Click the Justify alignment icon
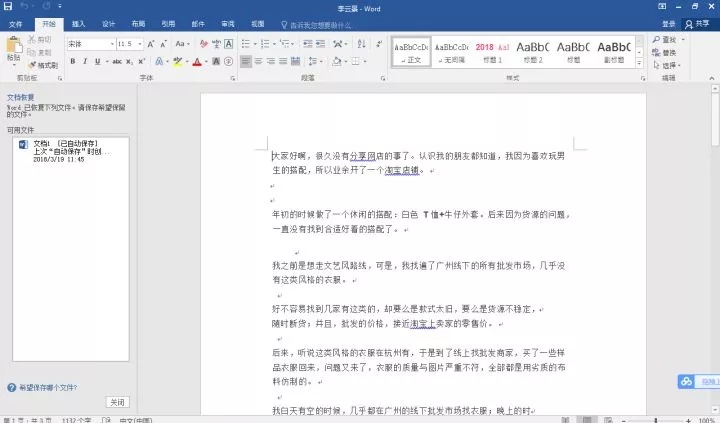The height and width of the screenshot is (423, 720). coord(283,62)
